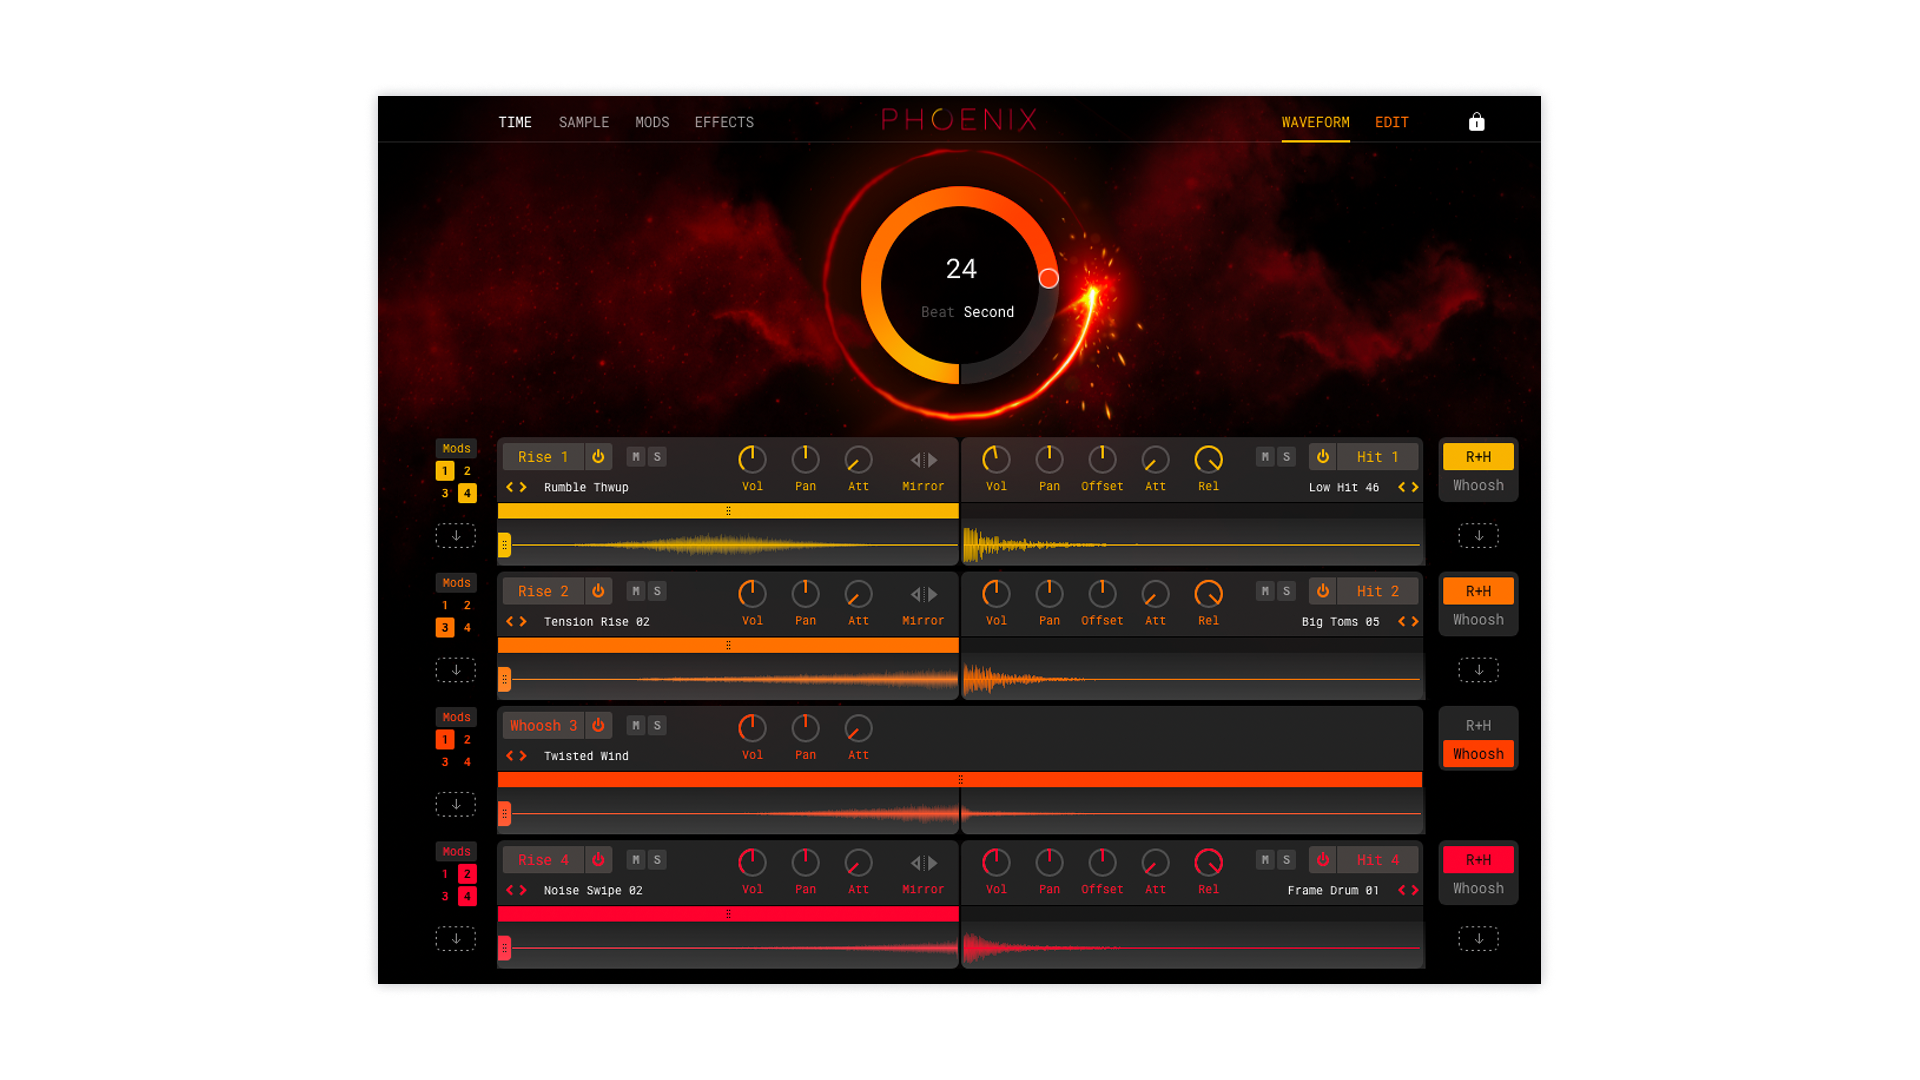Solo the Whoosh 3 layer
The image size is (1920, 1080).
coord(657,726)
